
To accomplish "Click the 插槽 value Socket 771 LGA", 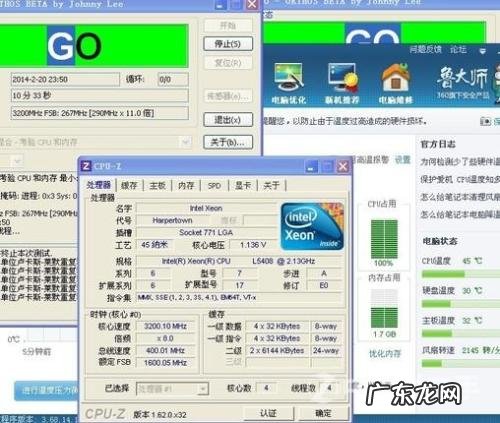I will coord(206,232).
